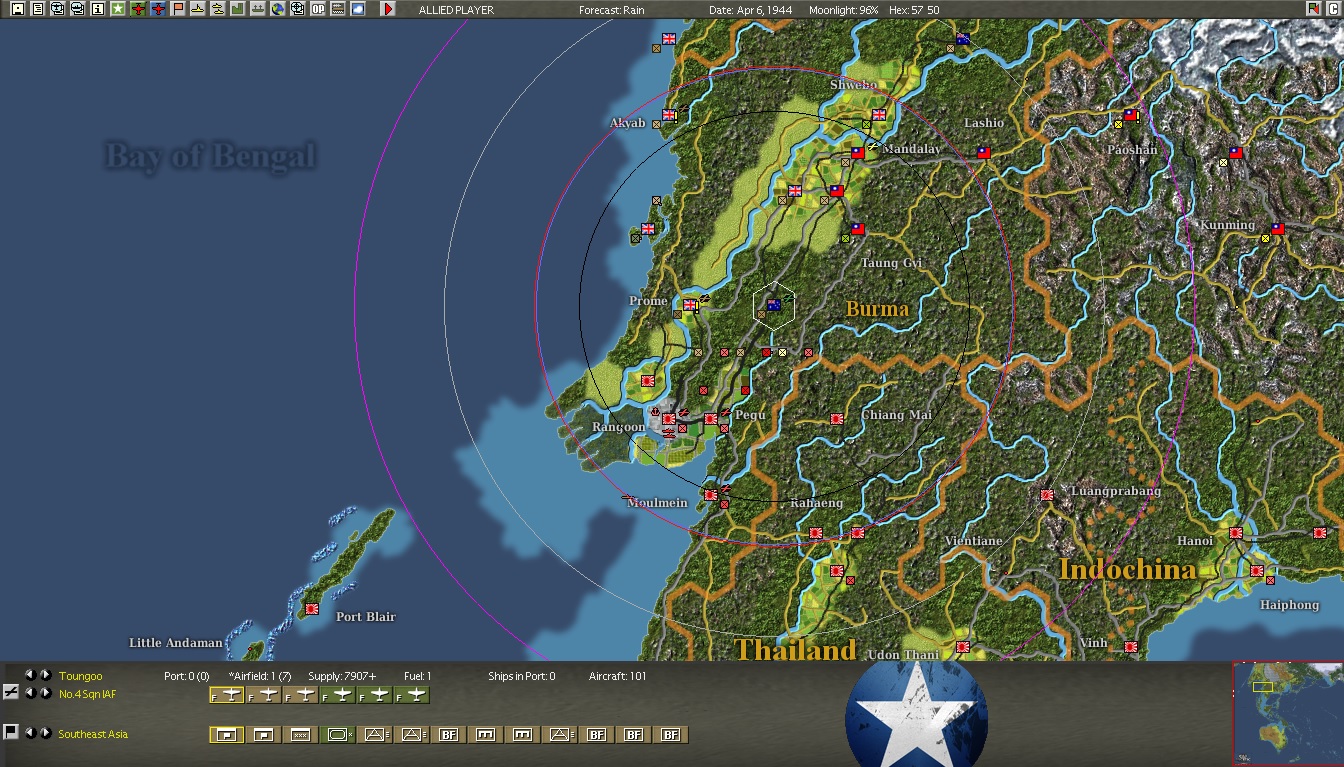This screenshot has width=1344, height=767.
Task: Click the red End Turn arrow in toolbar
Action: point(388,9)
